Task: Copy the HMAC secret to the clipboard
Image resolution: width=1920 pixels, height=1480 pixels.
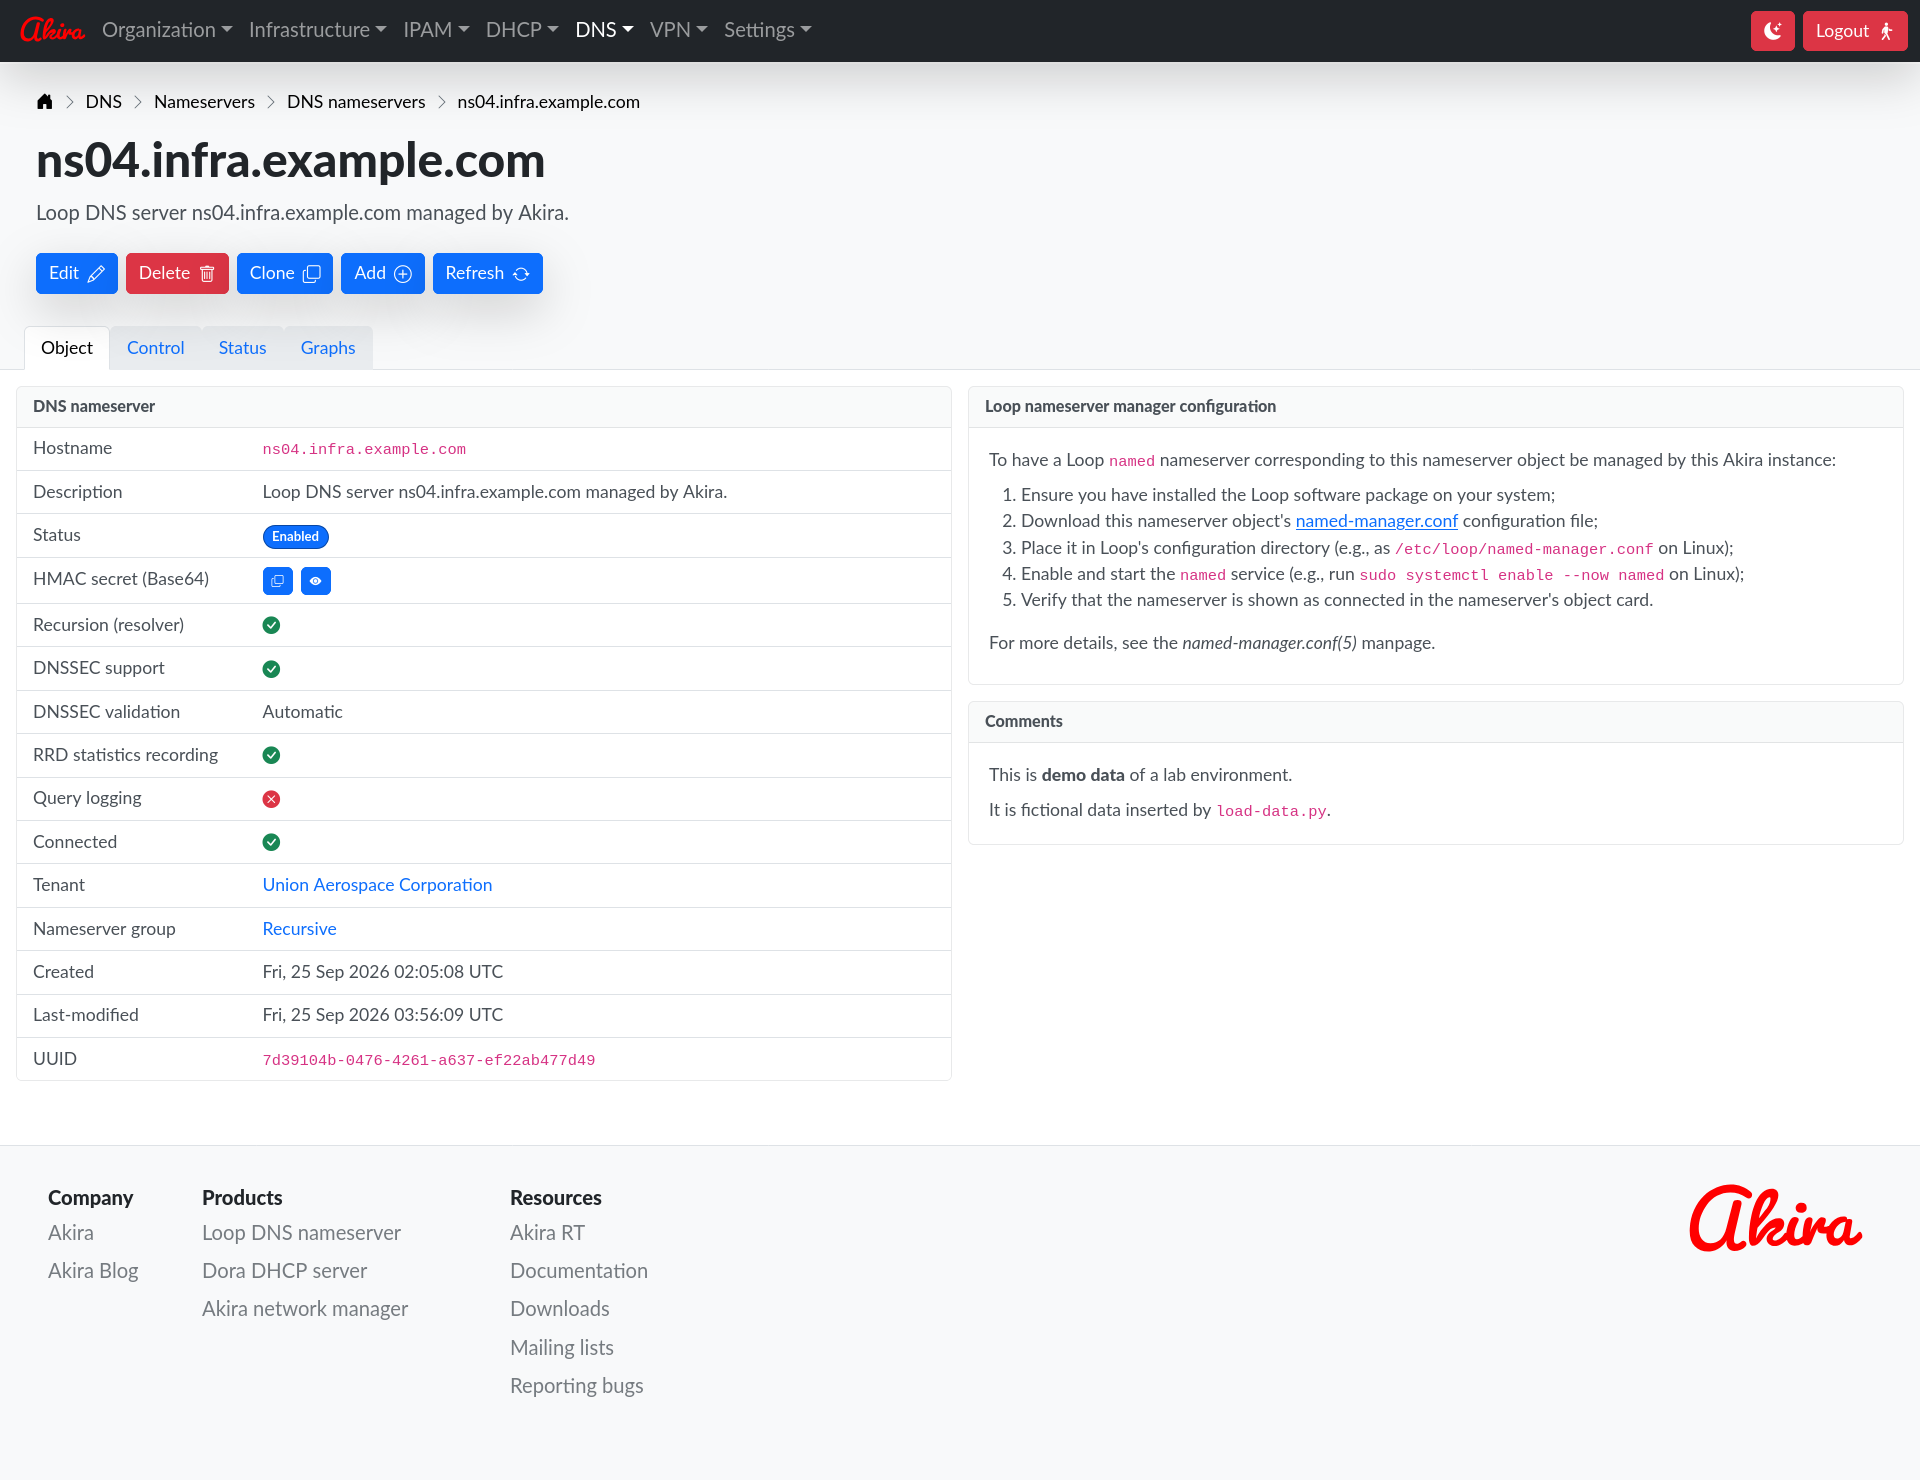Action: [278, 581]
